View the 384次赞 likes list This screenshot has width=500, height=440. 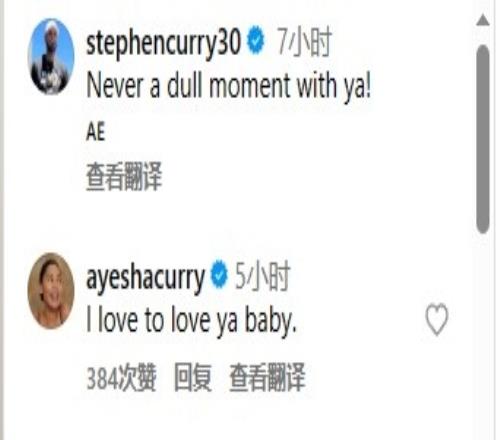(121, 377)
